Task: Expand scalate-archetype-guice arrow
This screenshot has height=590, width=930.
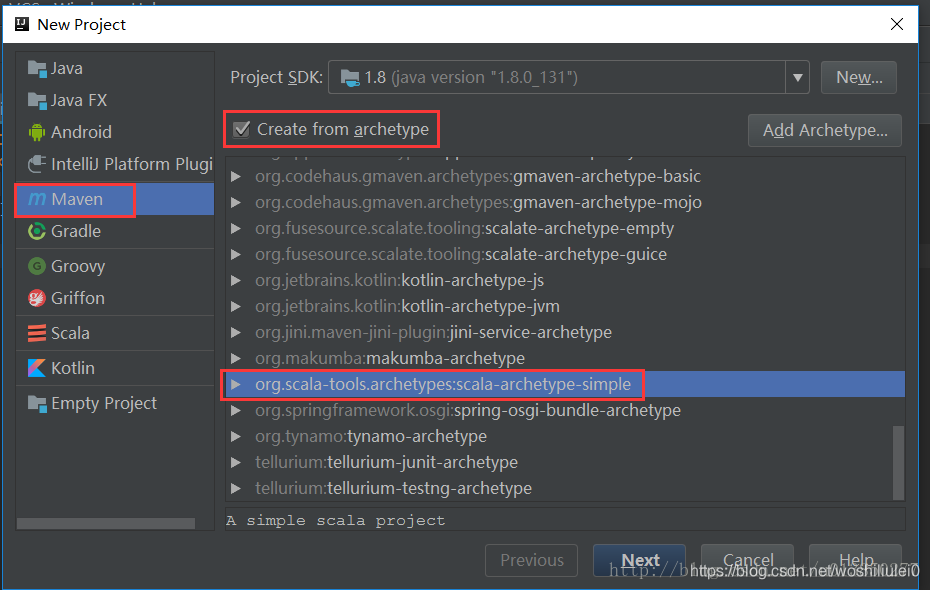Action: [235, 254]
